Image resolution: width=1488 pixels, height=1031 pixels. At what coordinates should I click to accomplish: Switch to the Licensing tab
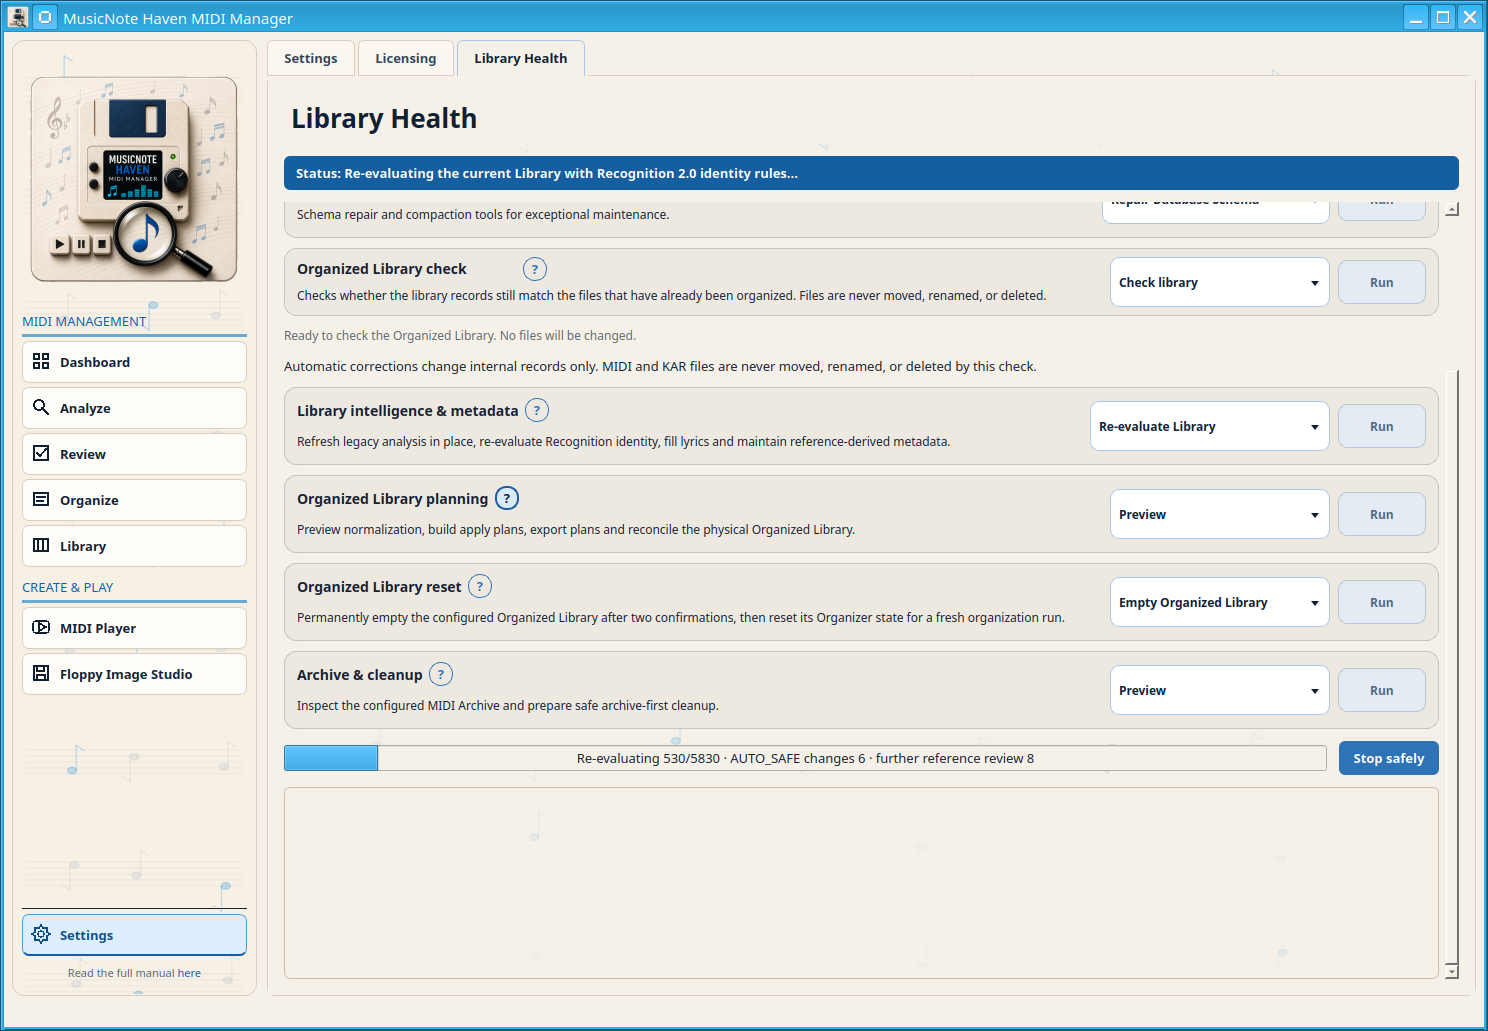pyautogui.click(x=405, y=58)
